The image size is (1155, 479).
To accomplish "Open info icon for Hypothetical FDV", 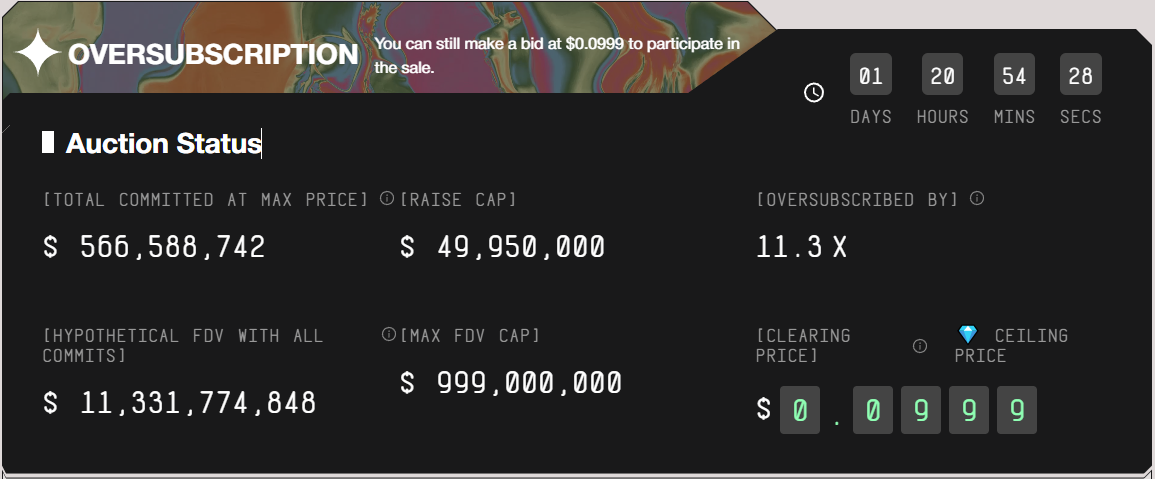I will pyautogui.click(x=389, y=334).
